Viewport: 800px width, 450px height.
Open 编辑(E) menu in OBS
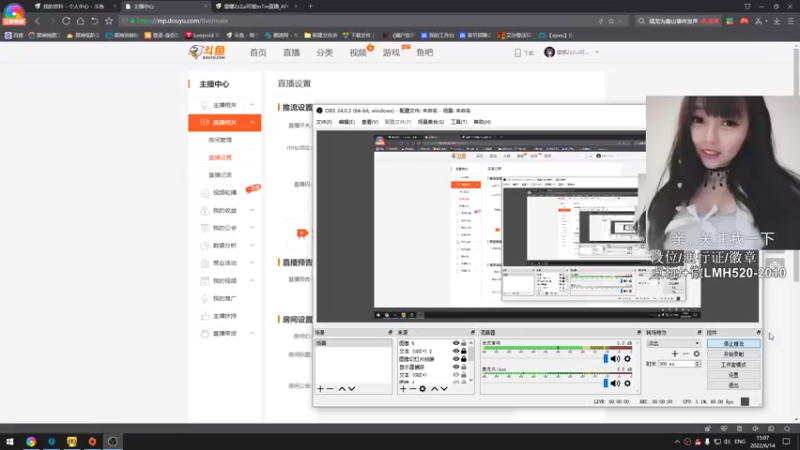(346, 122)
